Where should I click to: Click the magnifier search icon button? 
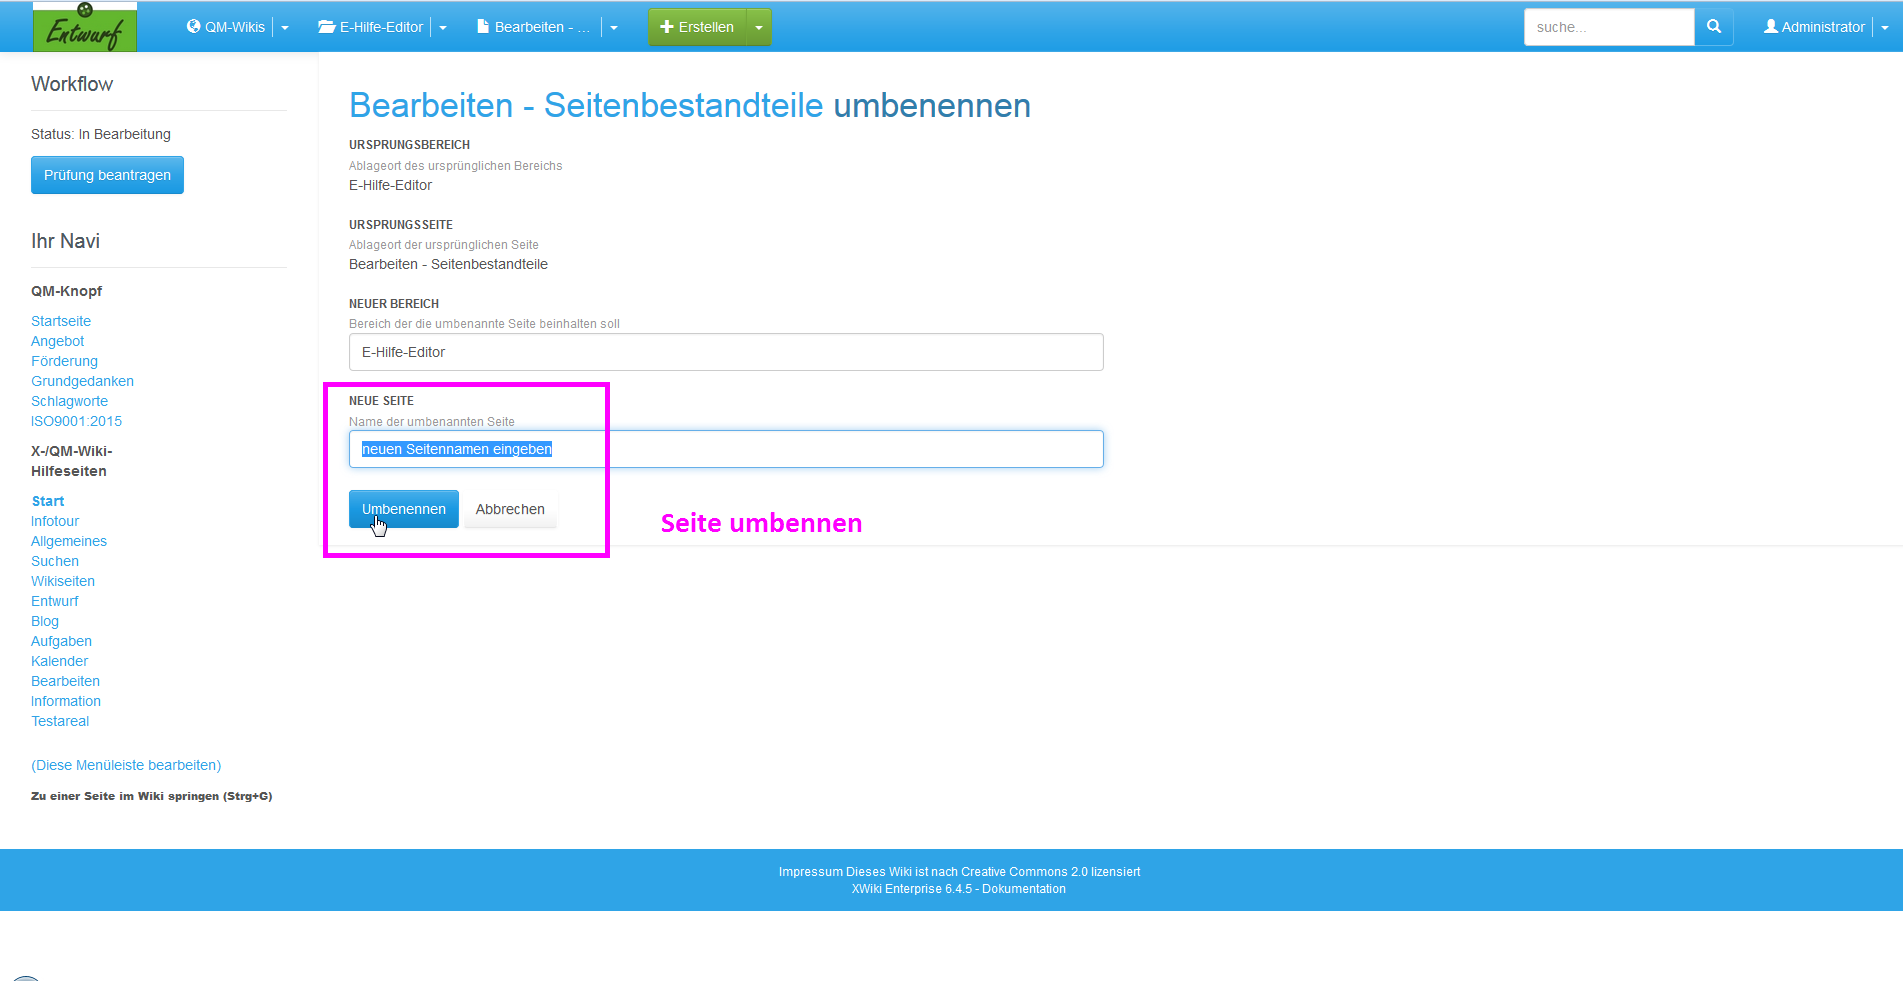[1713, 27]
